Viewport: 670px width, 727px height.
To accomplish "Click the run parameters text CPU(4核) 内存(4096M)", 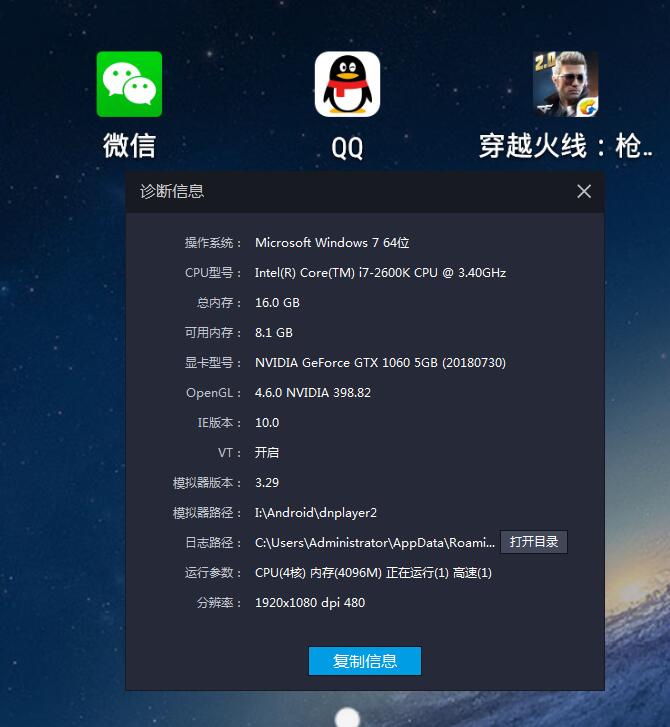I will [318, 573].
